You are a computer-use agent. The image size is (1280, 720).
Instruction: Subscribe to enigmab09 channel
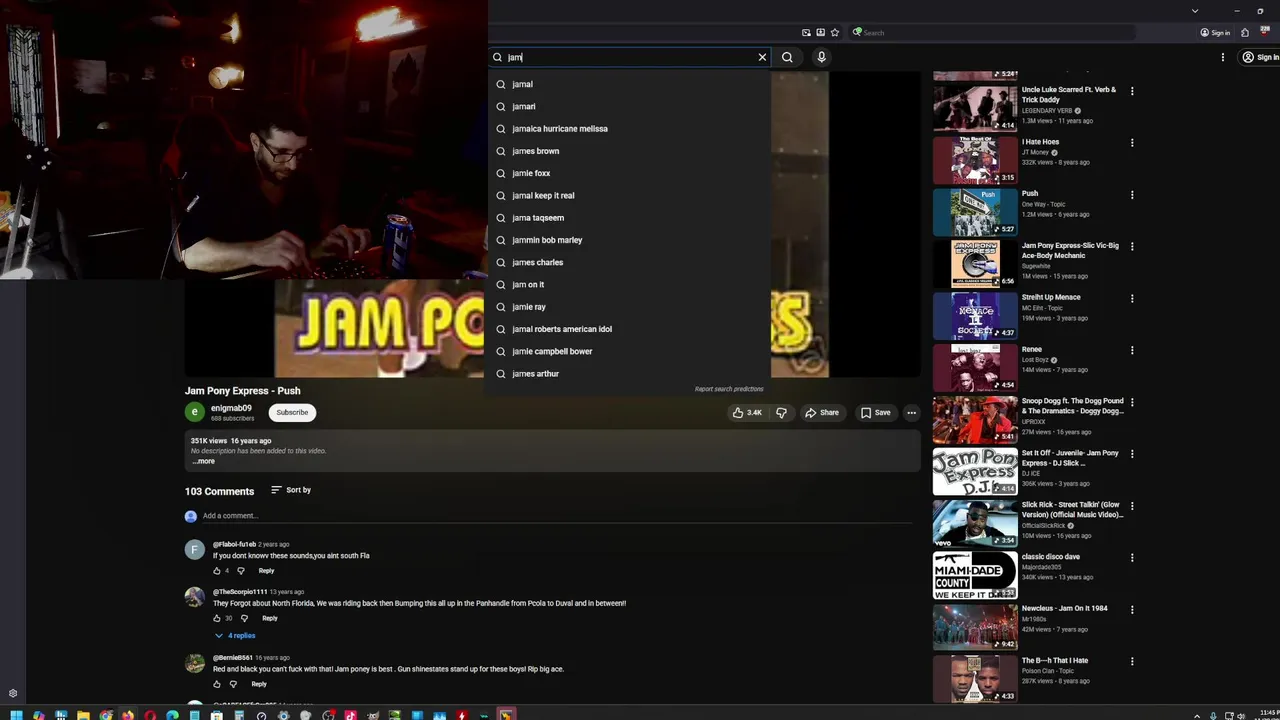tap(292, 412)
